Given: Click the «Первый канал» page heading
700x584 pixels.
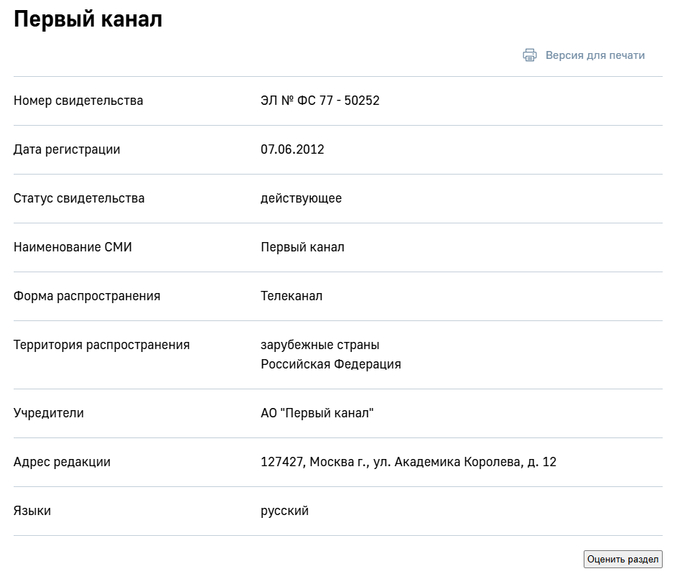Looking at the screenshot, I should 88,20.
